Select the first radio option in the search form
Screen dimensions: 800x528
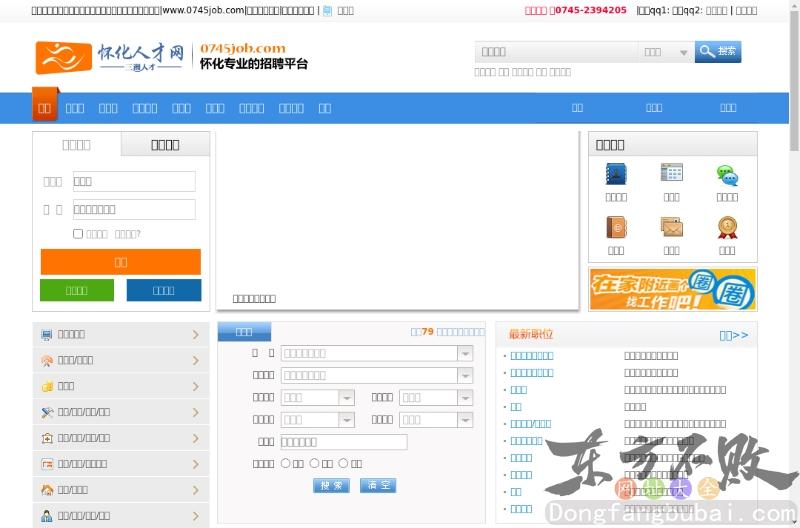(x=286, y=463)
